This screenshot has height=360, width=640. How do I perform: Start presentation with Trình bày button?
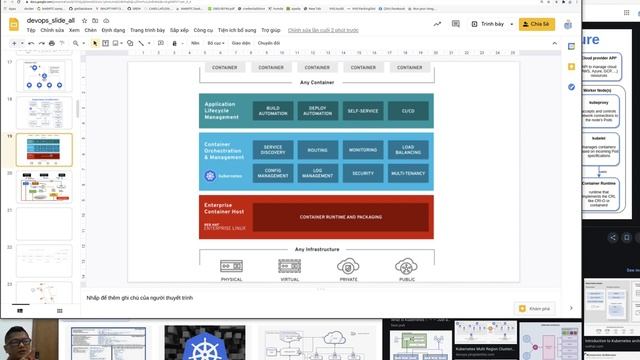point(488,24)
